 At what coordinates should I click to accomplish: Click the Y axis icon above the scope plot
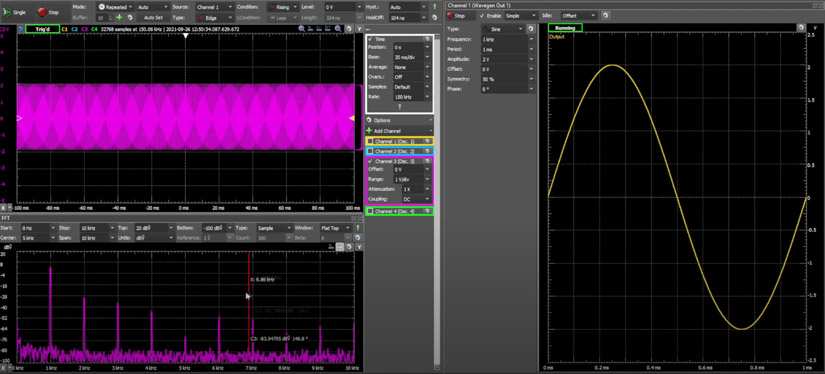(x=359, y=29)
